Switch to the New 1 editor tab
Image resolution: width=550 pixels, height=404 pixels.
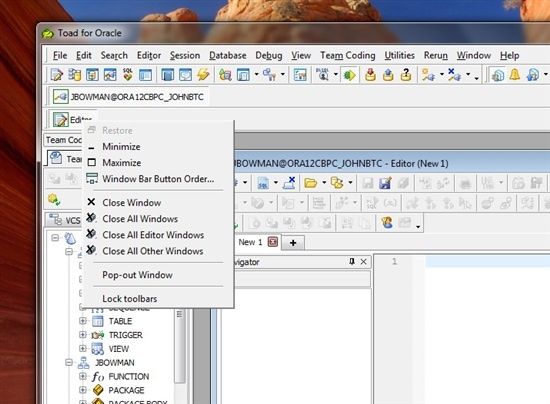click(x=250, y=242)
